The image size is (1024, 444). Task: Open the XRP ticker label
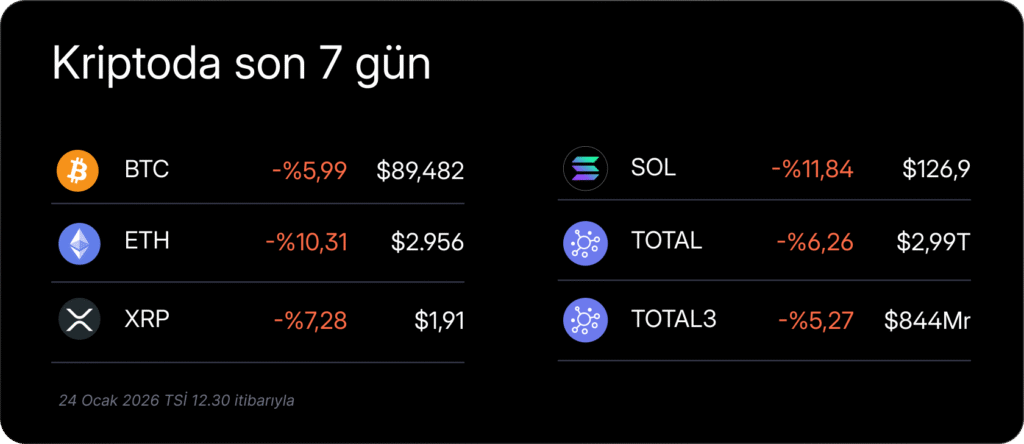tap(147, 320)
